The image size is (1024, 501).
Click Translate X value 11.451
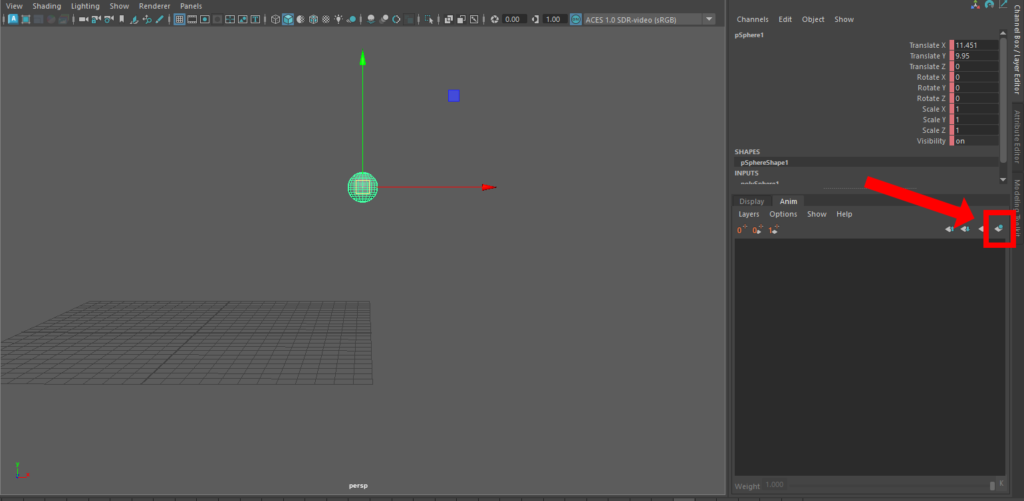[976, 45]
